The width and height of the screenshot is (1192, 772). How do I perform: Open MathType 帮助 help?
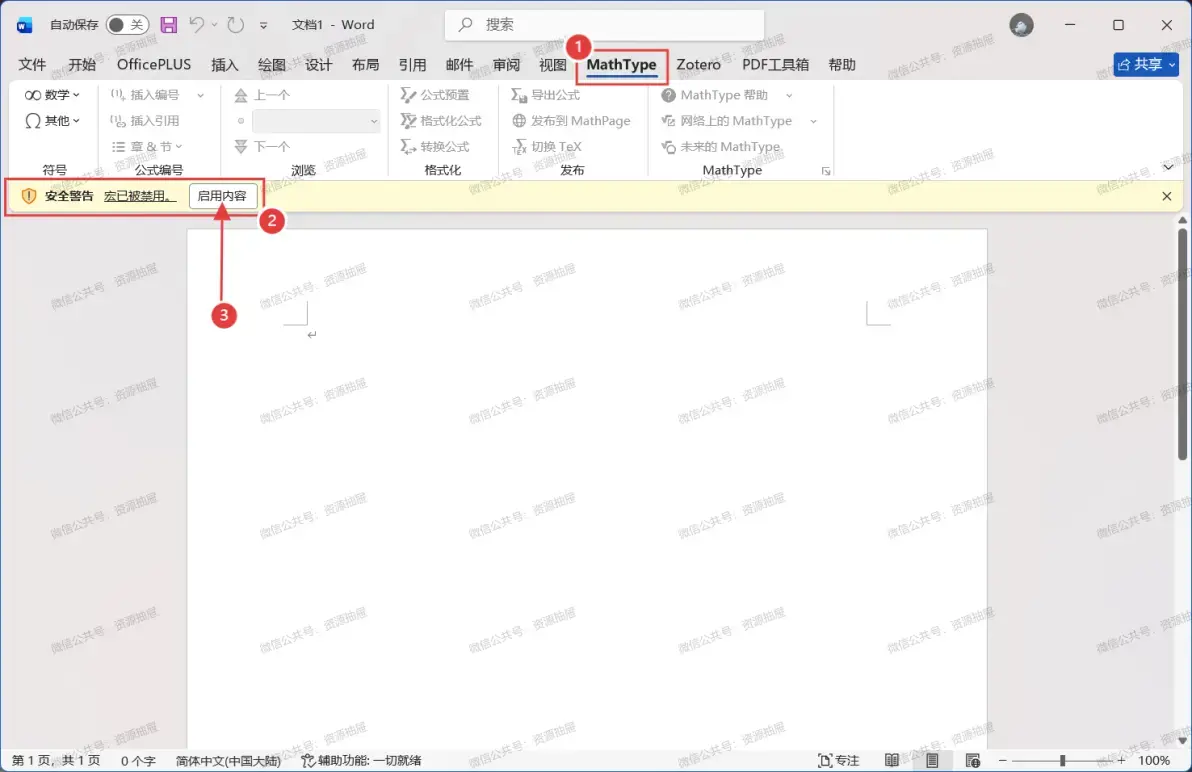(715, 95)
